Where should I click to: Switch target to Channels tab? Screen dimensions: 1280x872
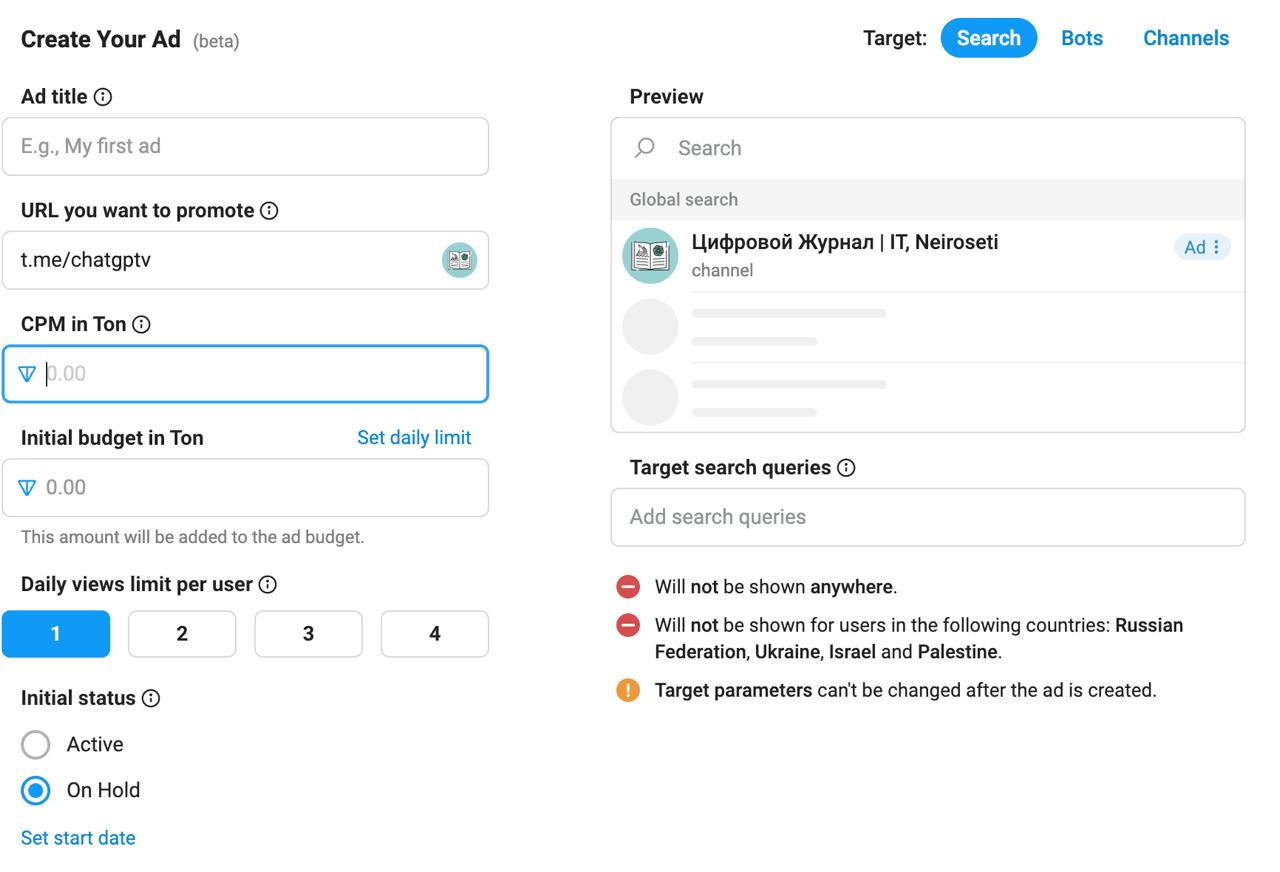1186,39
